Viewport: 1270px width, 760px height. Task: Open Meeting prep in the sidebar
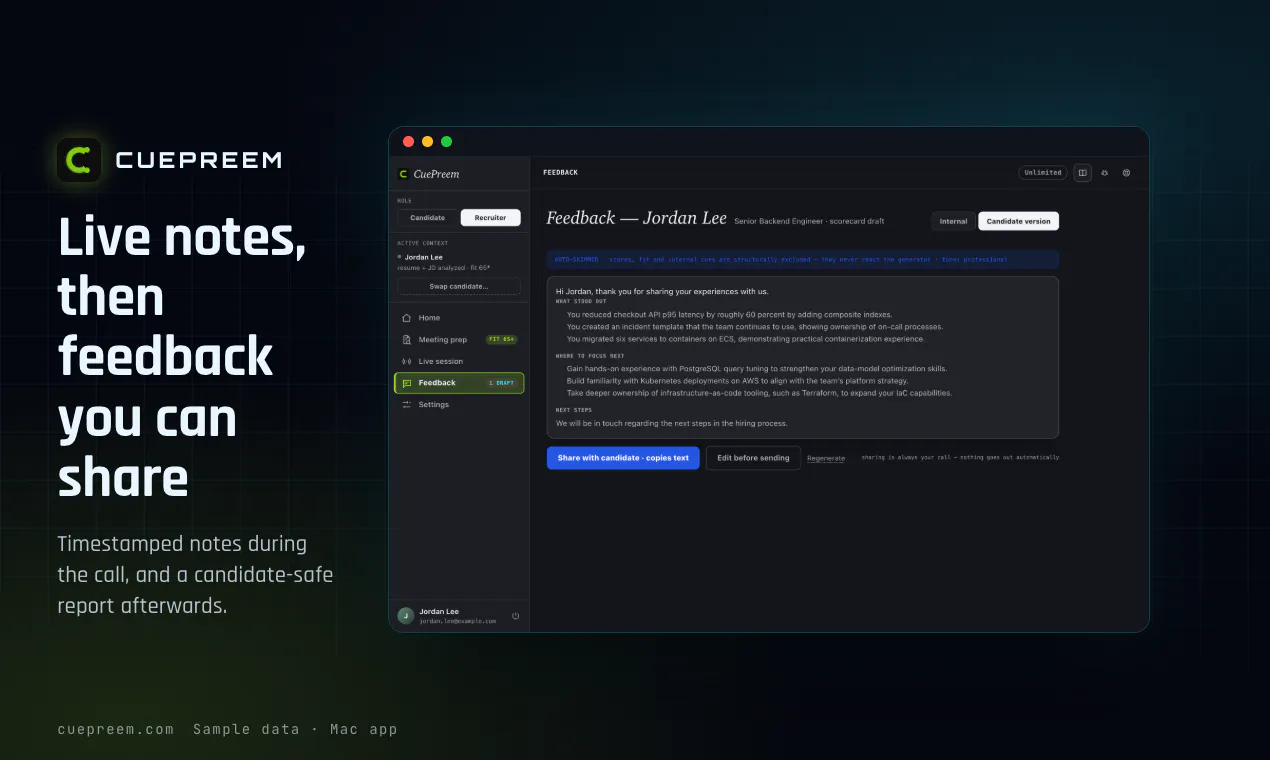point(459,340)
